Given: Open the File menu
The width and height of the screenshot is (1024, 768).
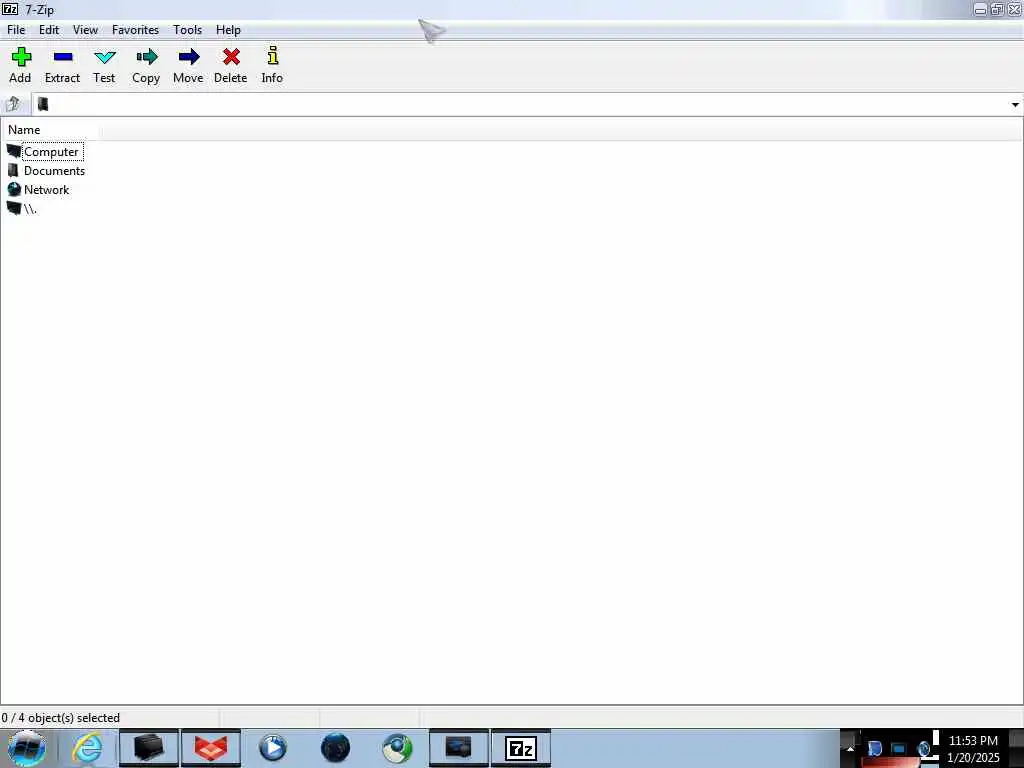Looking at the screenshot, I should pos(16,30).
